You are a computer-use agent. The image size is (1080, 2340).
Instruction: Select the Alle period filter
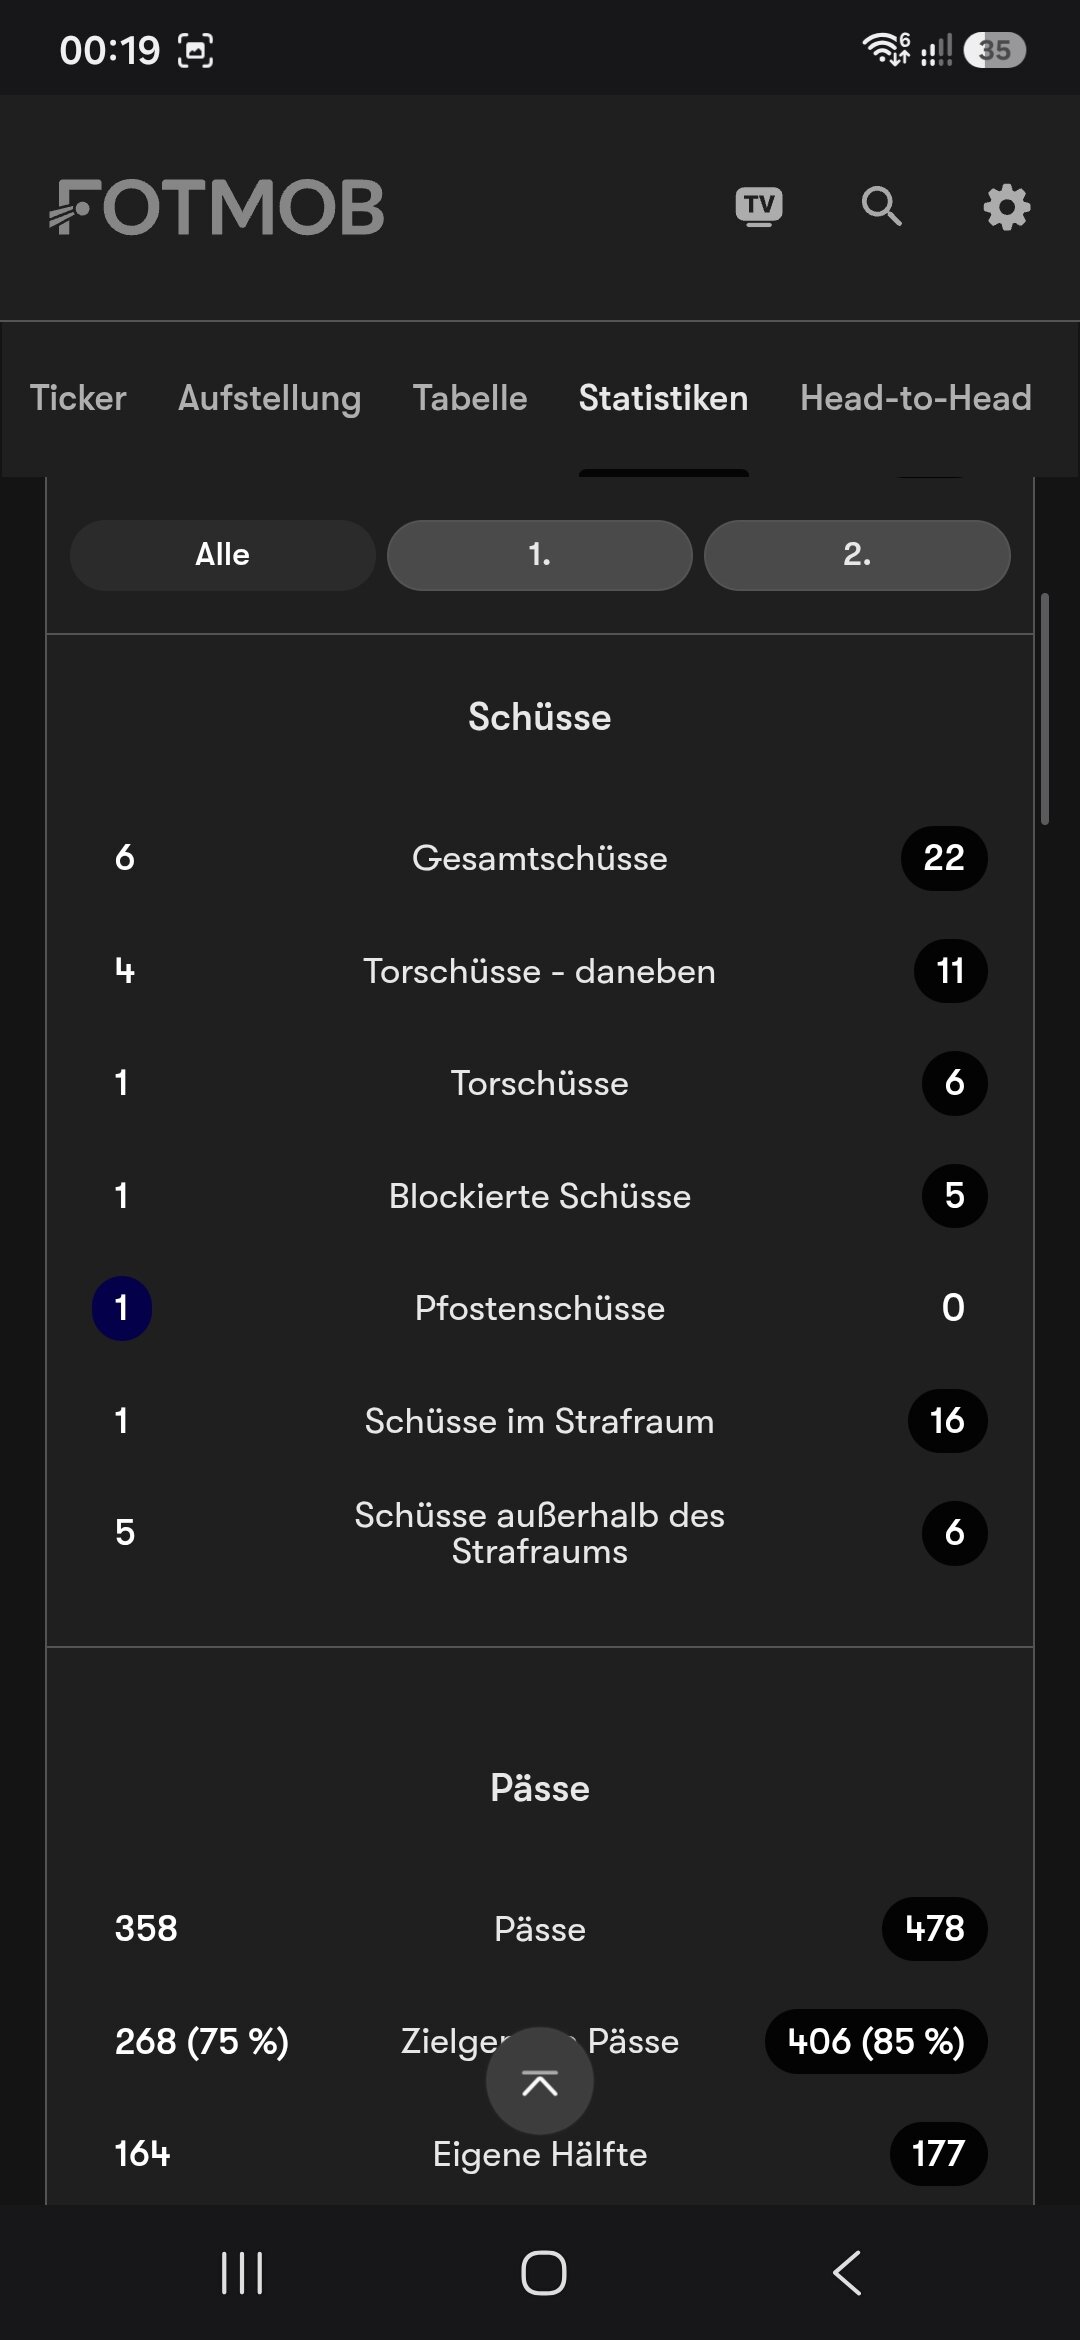point(223,555)
